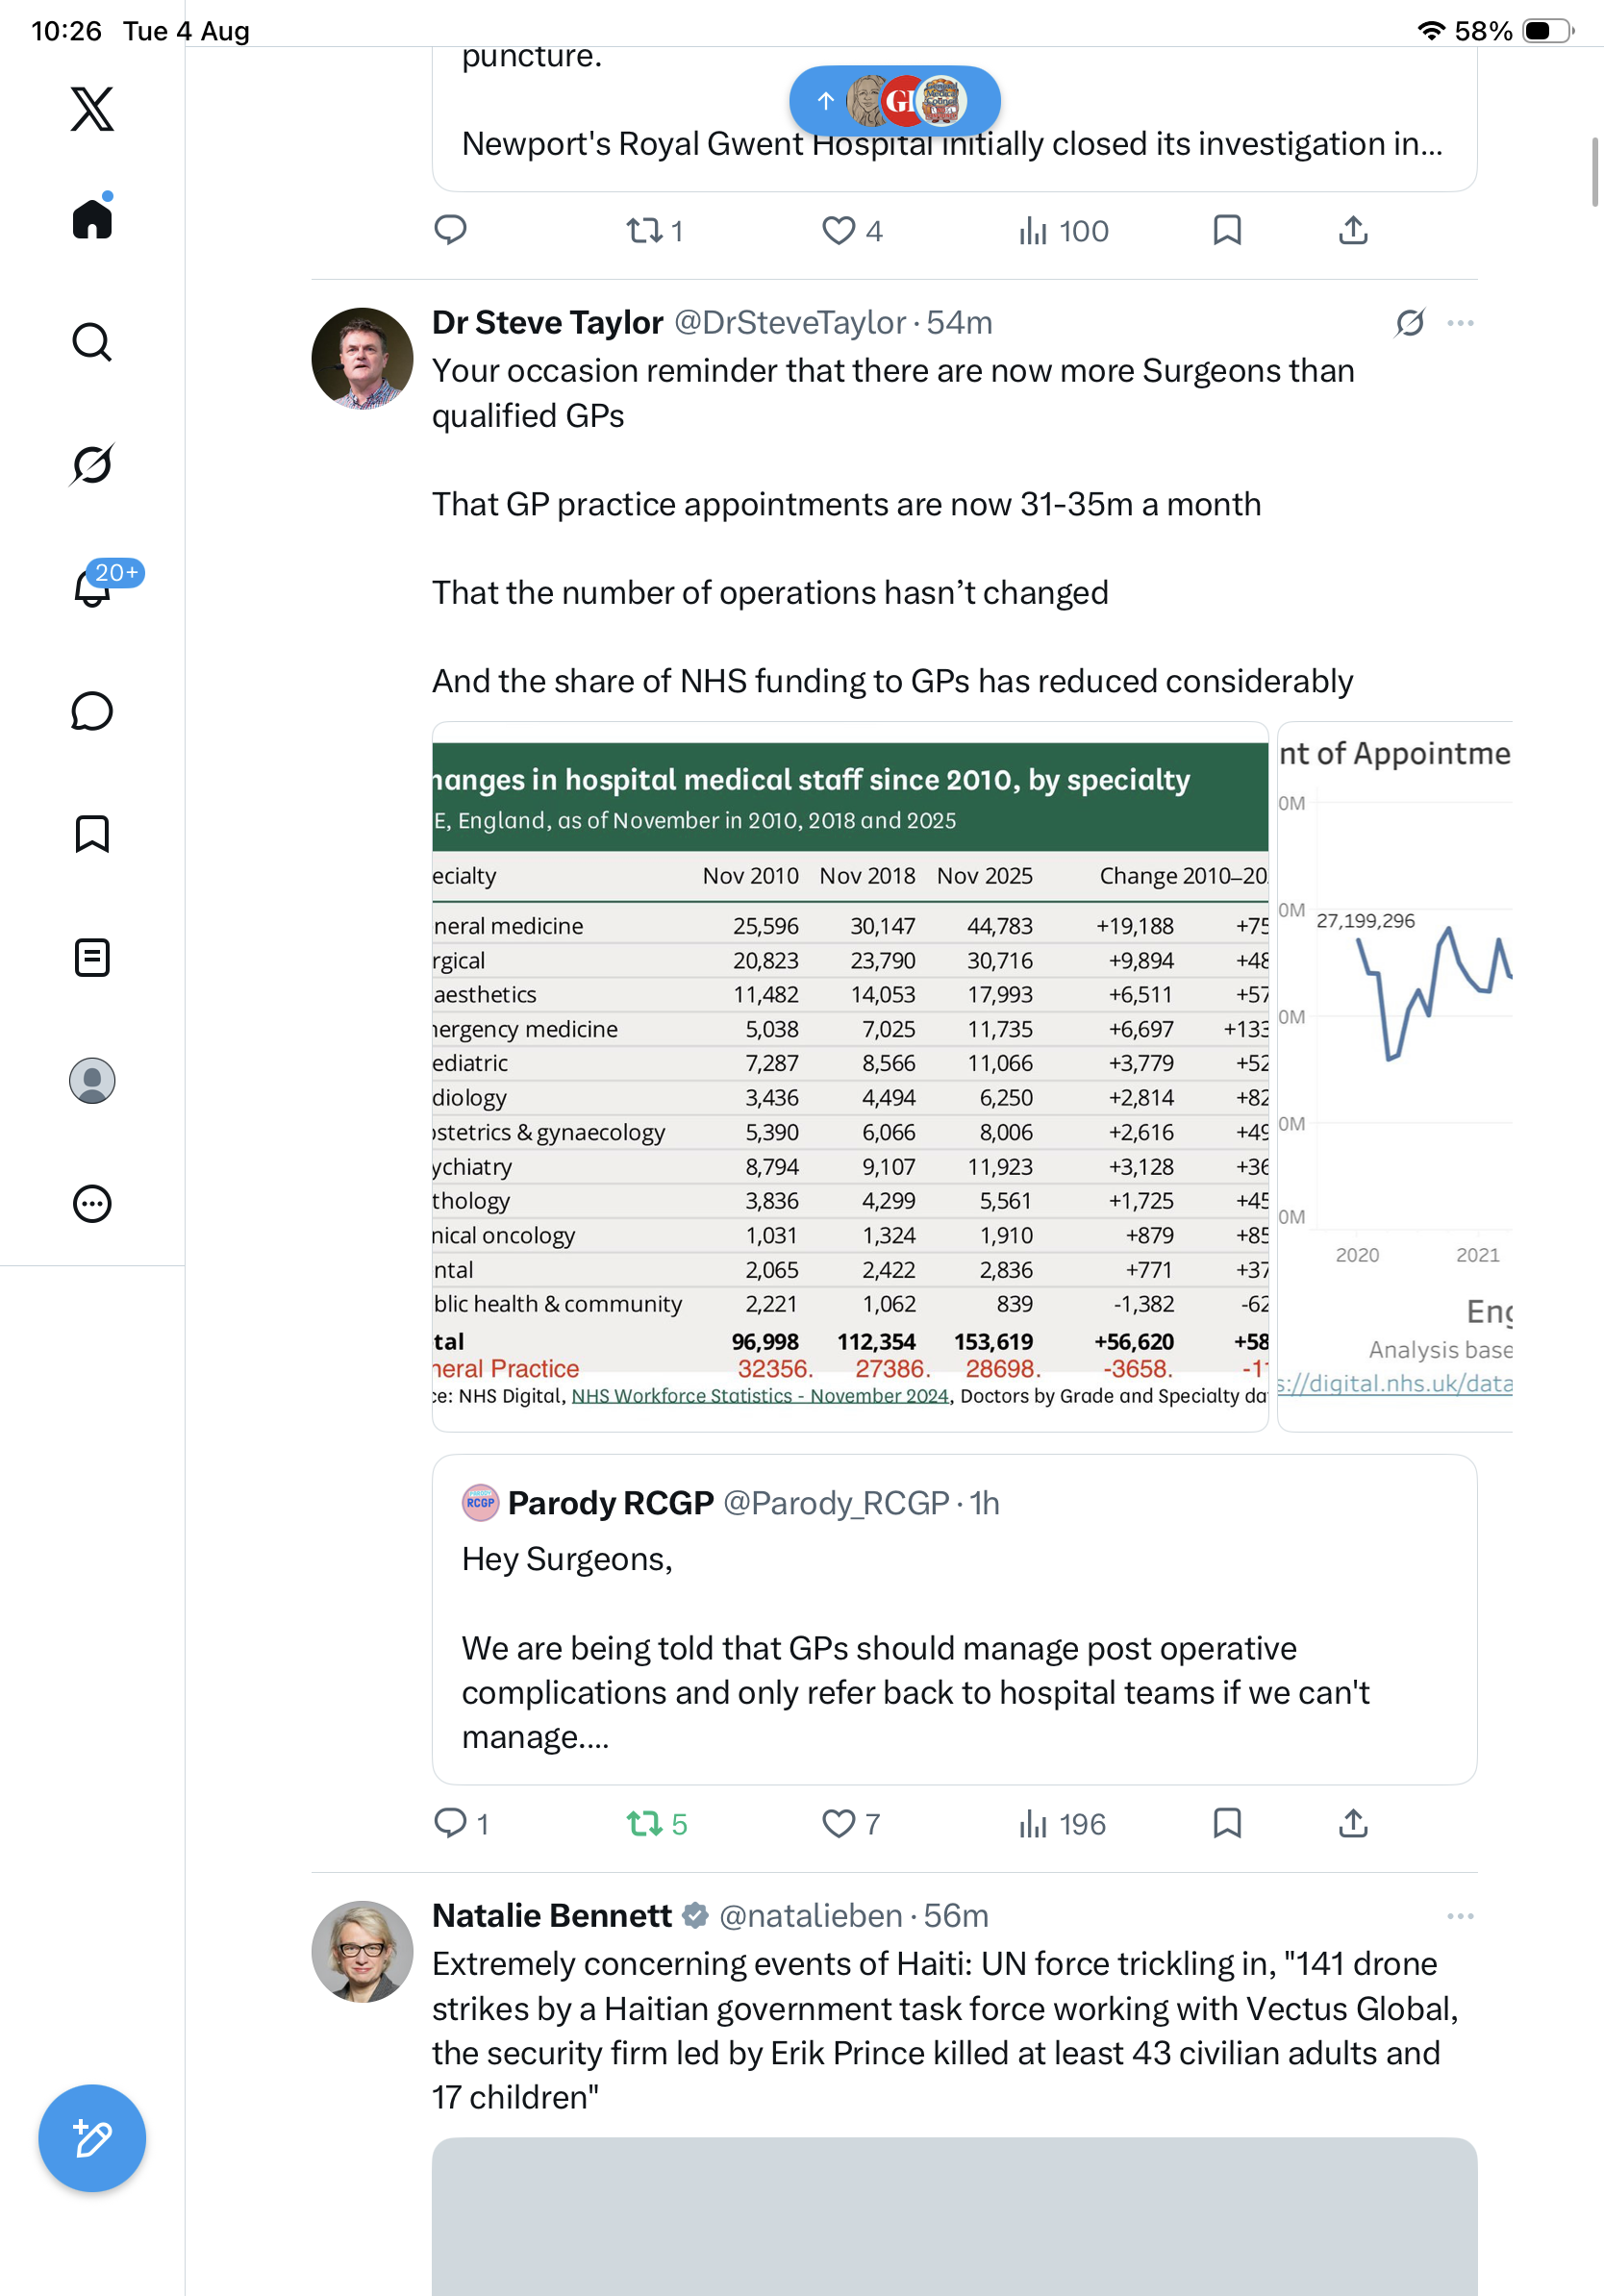Like Dr Steve Taylor's post

(851, 1824)
